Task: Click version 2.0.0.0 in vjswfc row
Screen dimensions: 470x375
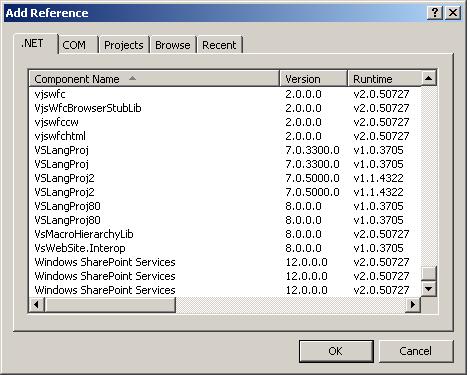Action: pyautogui.click(x=303, y=94)
